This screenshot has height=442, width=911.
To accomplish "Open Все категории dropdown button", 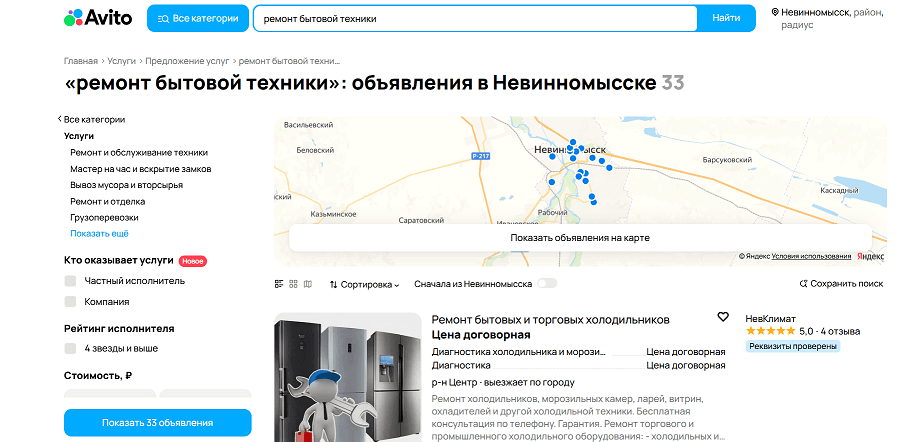I will click(197, 18).
